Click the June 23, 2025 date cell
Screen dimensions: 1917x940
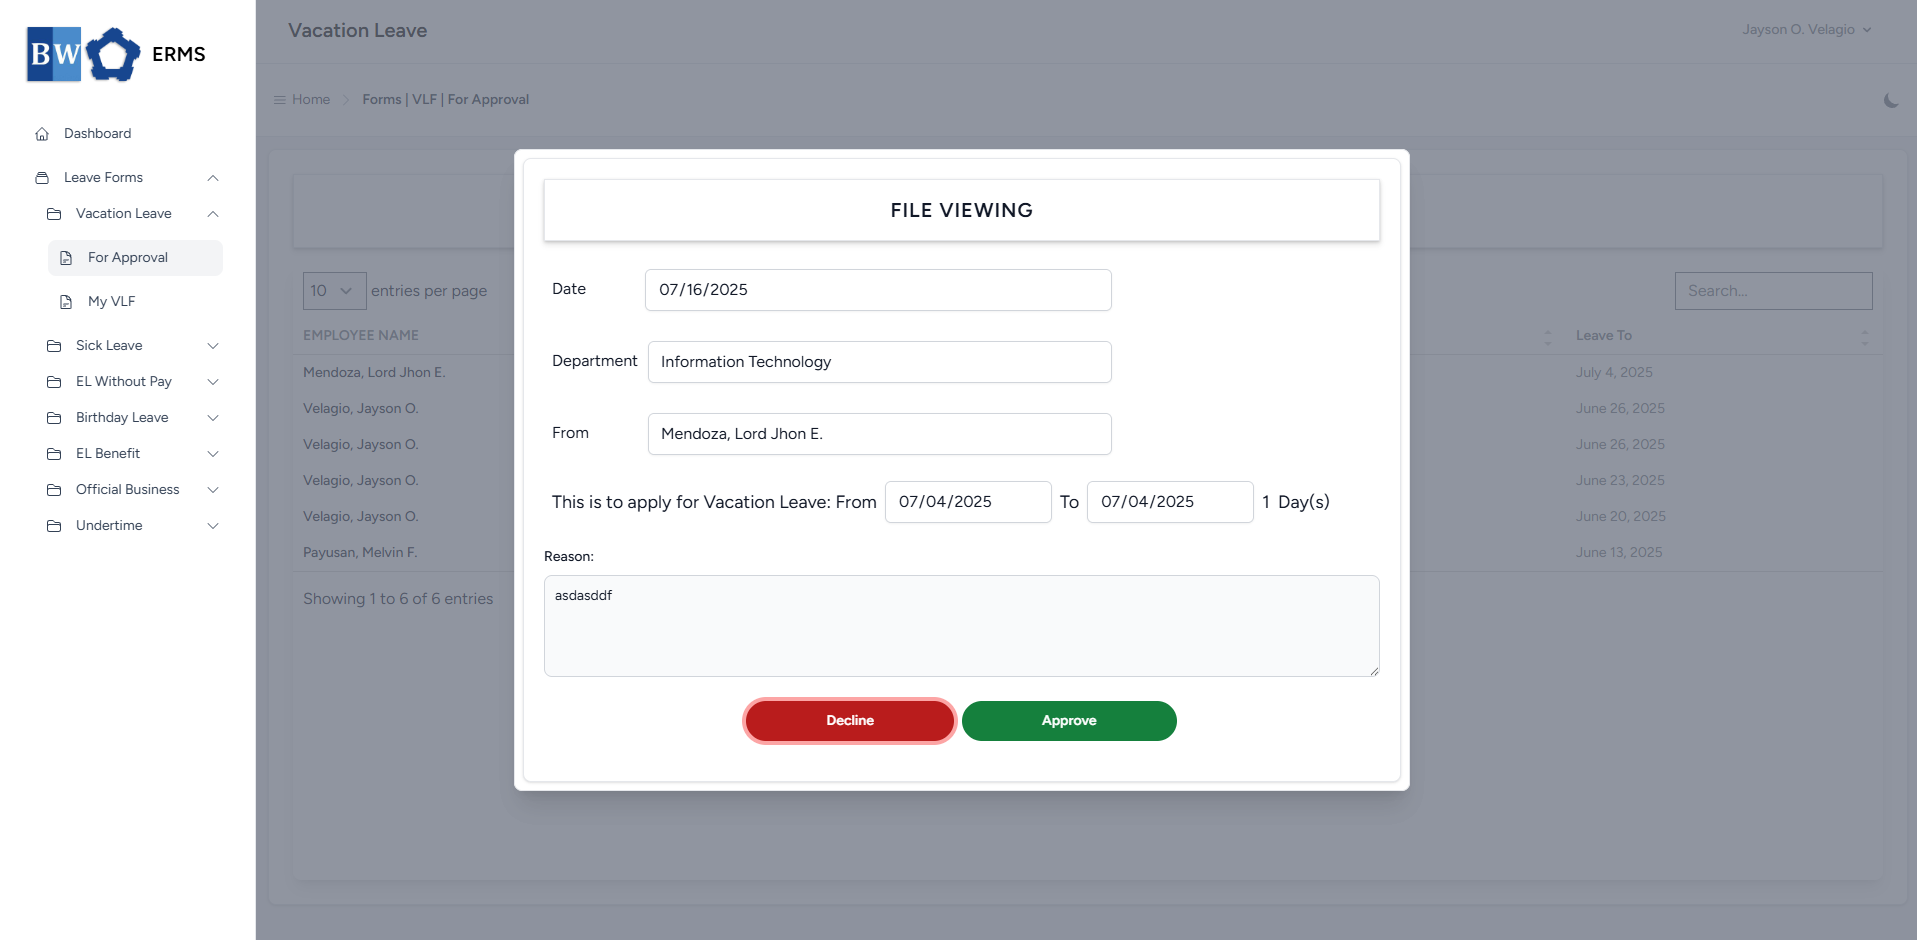pos(1620,481)
